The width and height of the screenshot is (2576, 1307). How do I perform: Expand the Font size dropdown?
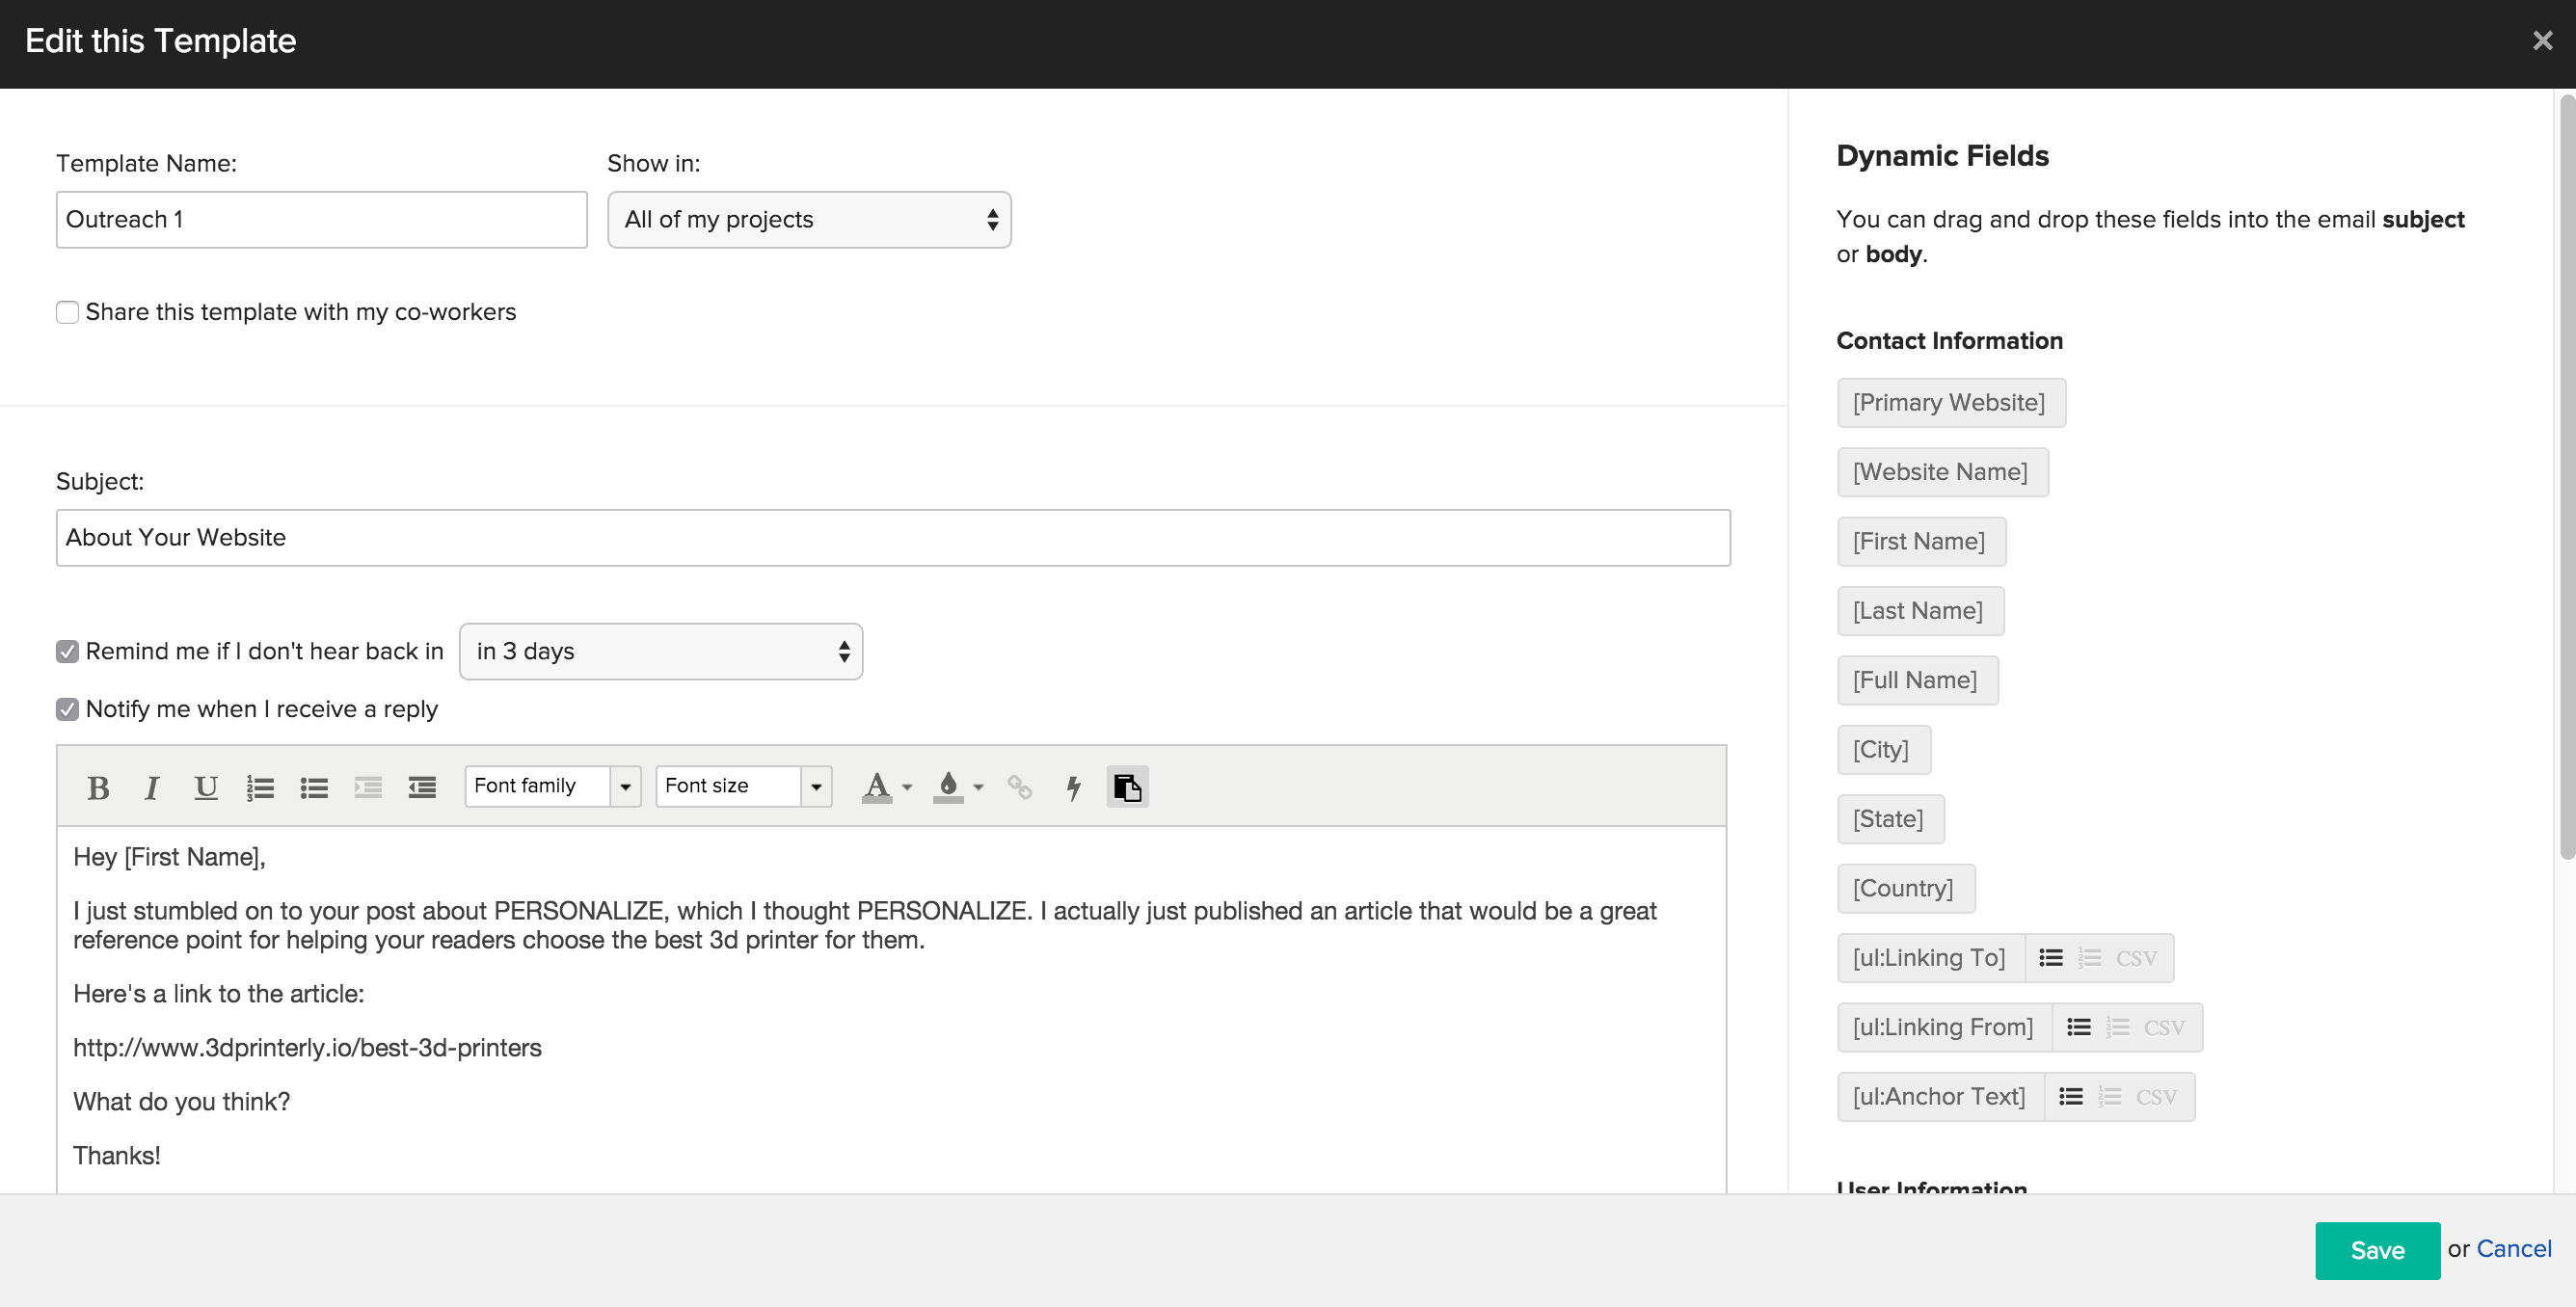tap(744, 786)
